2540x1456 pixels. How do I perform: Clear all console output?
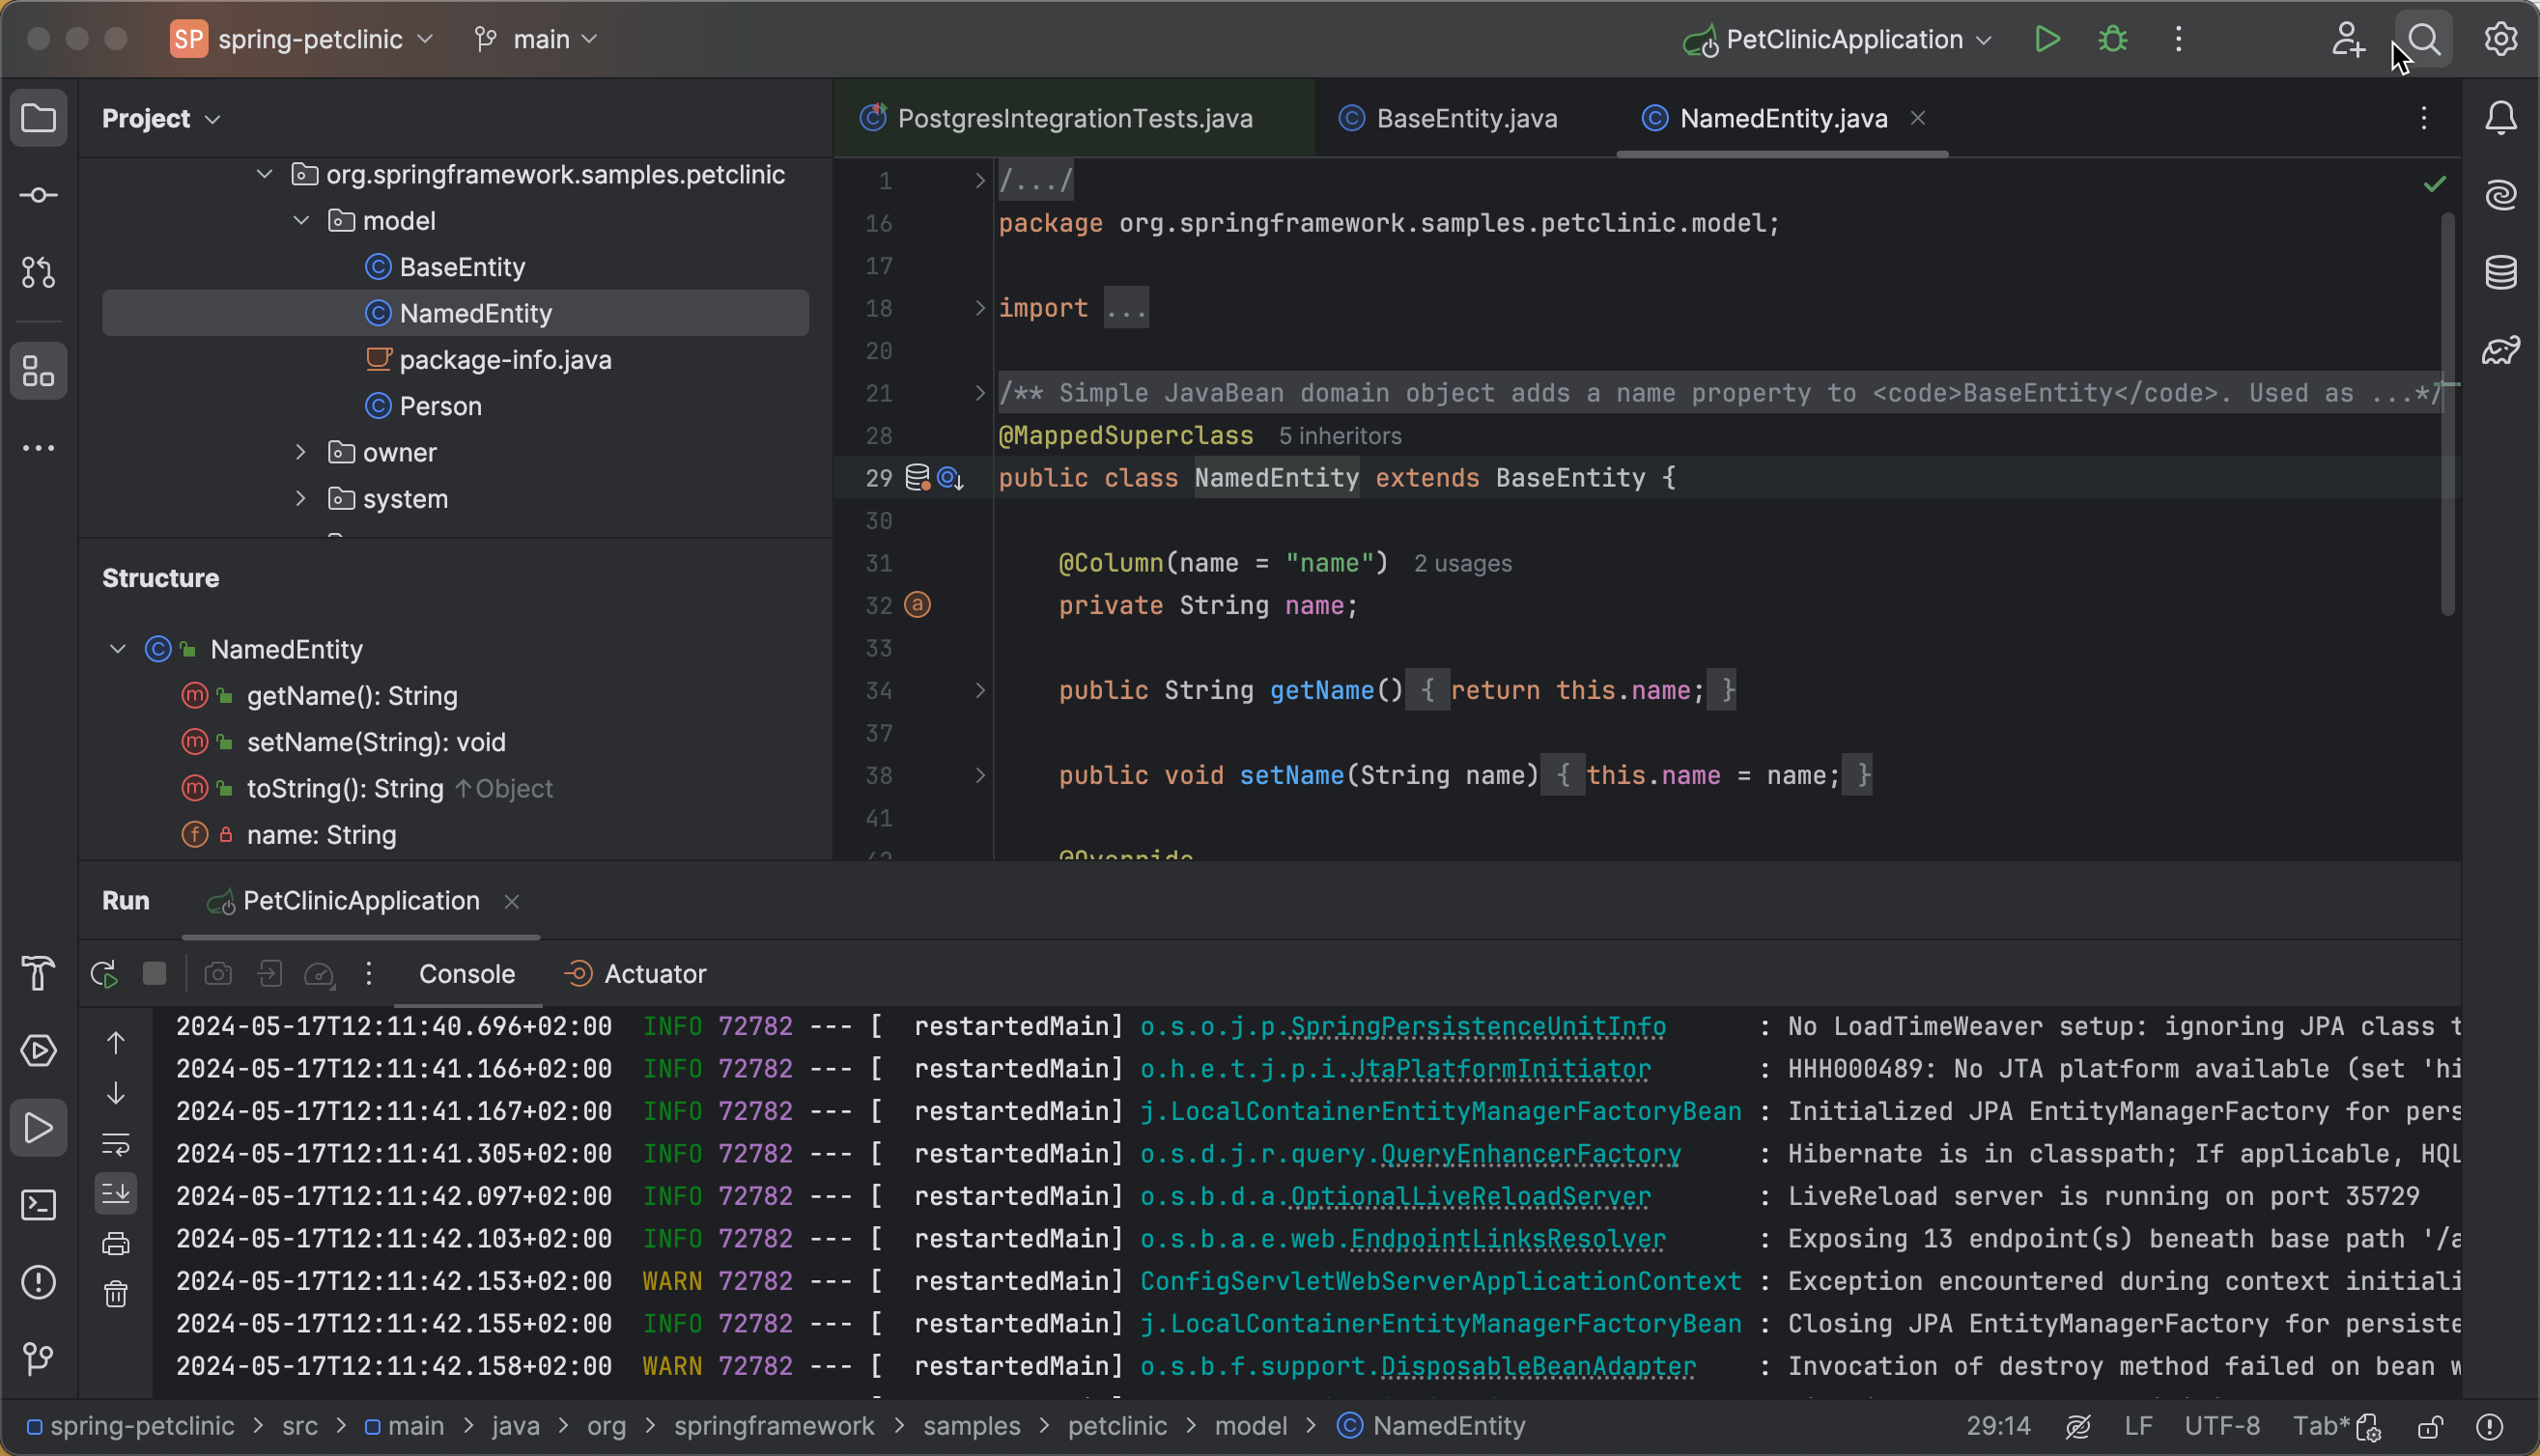(x=116, y=1293)
